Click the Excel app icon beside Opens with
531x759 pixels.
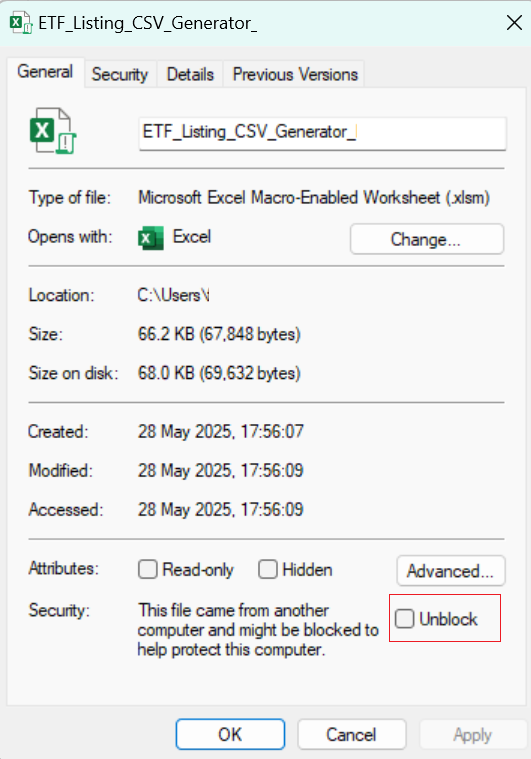click(151, 238)
